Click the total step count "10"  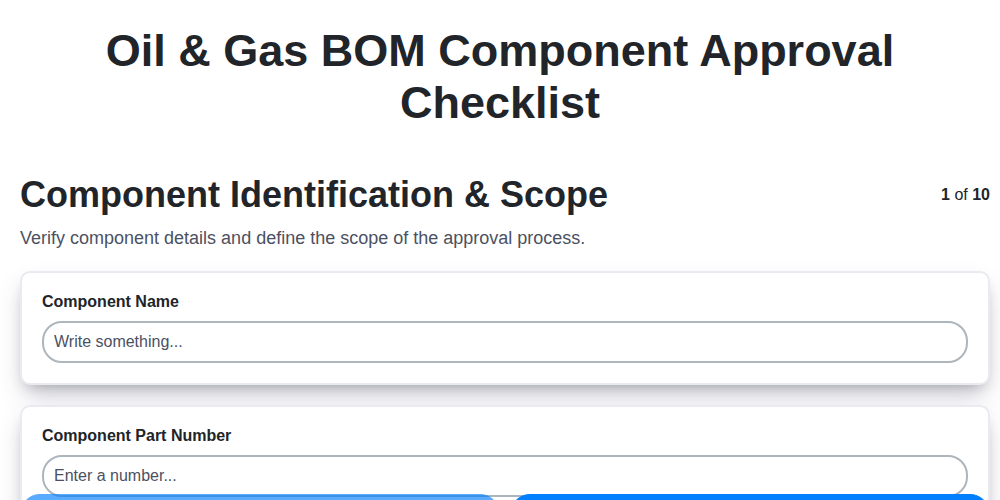(981, 195)
